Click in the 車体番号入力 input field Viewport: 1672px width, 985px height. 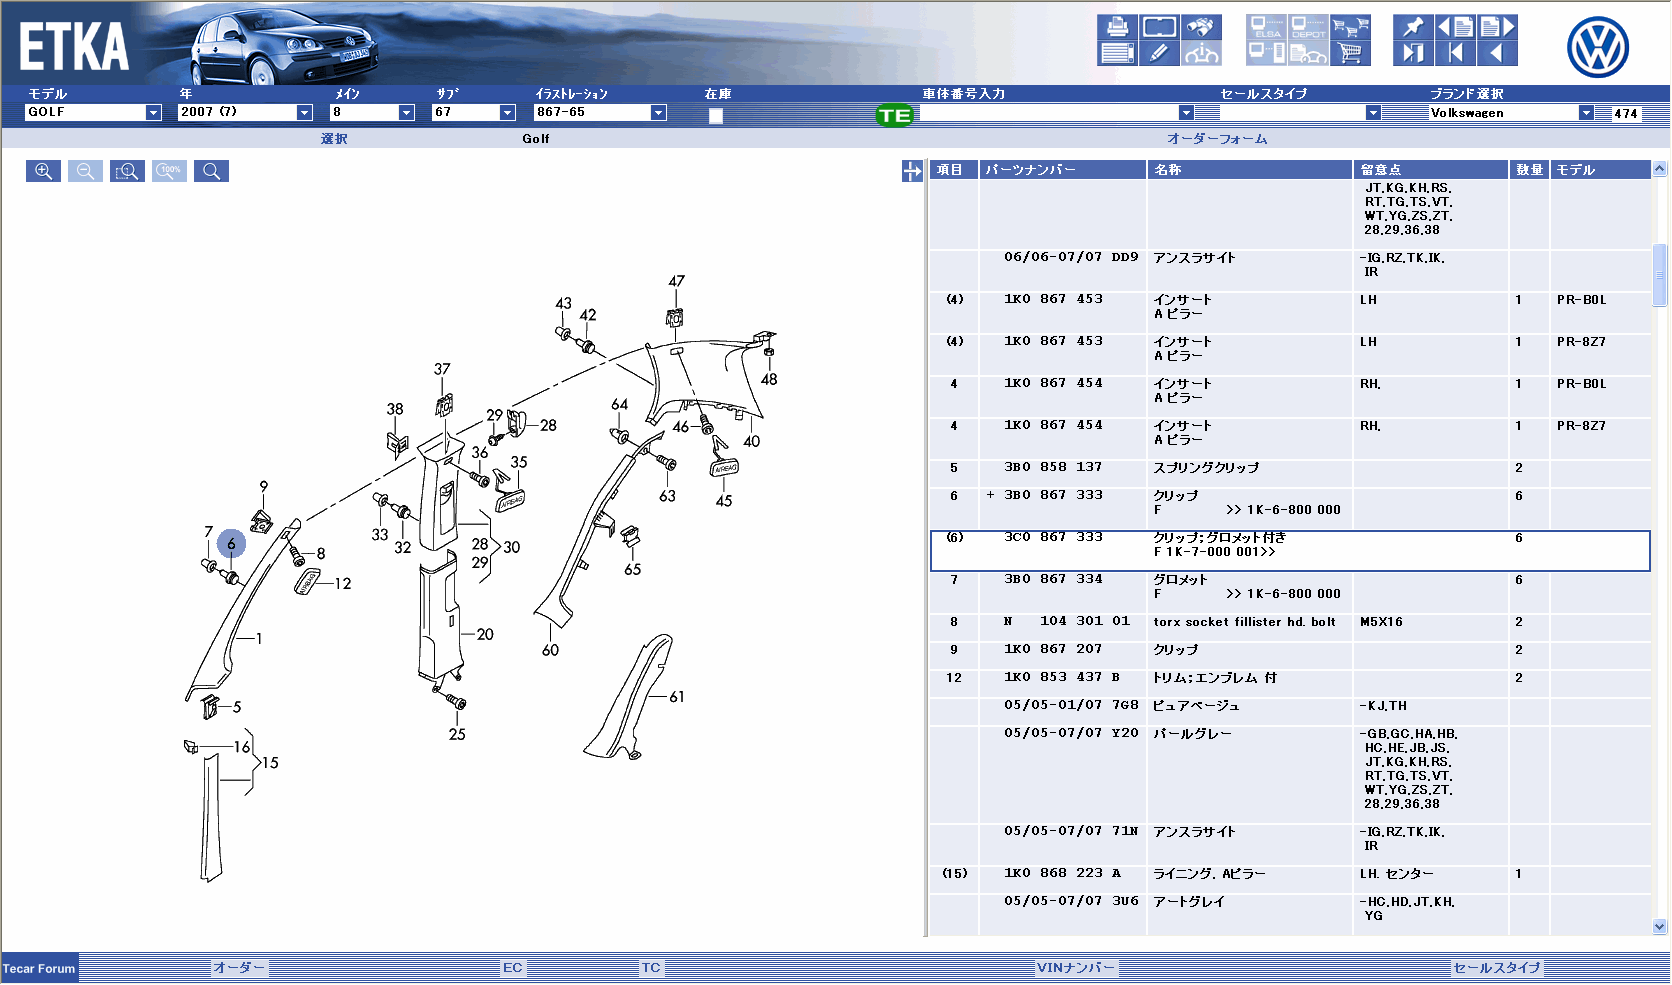click(x=1049, y=113)
